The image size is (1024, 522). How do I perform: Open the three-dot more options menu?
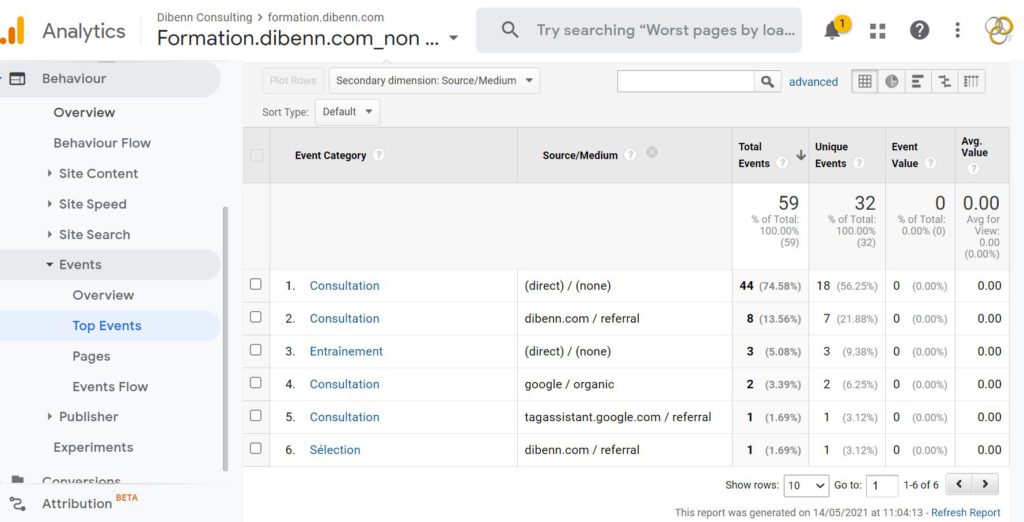point(957,30)
